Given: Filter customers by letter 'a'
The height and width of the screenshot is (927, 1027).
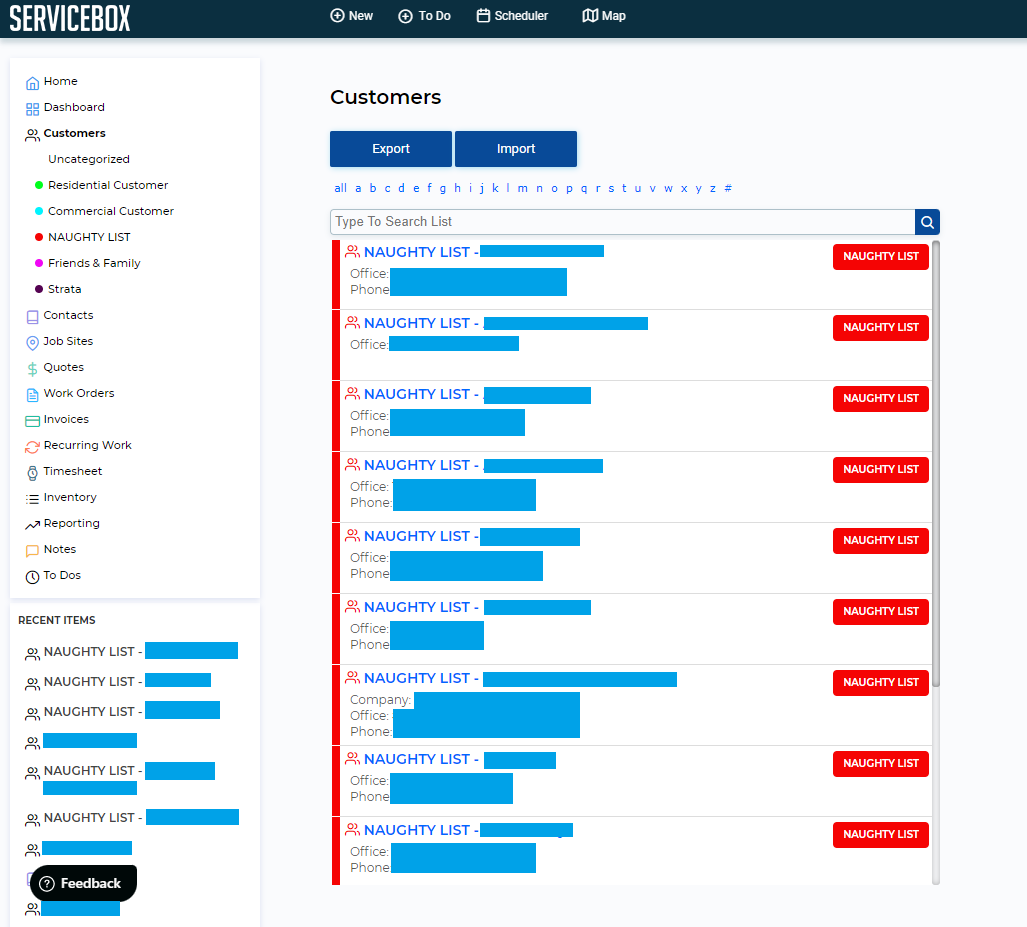Looking at the screenshot, I should click(358, 188).
